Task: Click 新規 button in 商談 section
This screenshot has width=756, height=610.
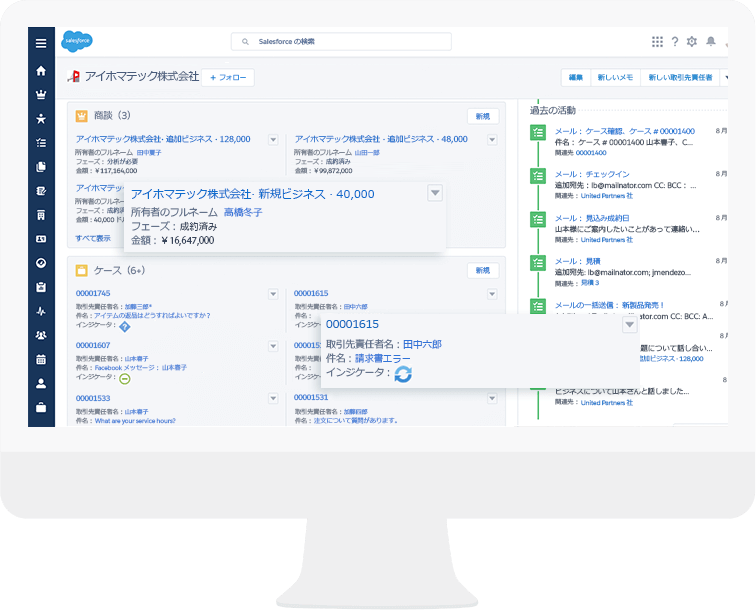Action: (x=482, y=116)
